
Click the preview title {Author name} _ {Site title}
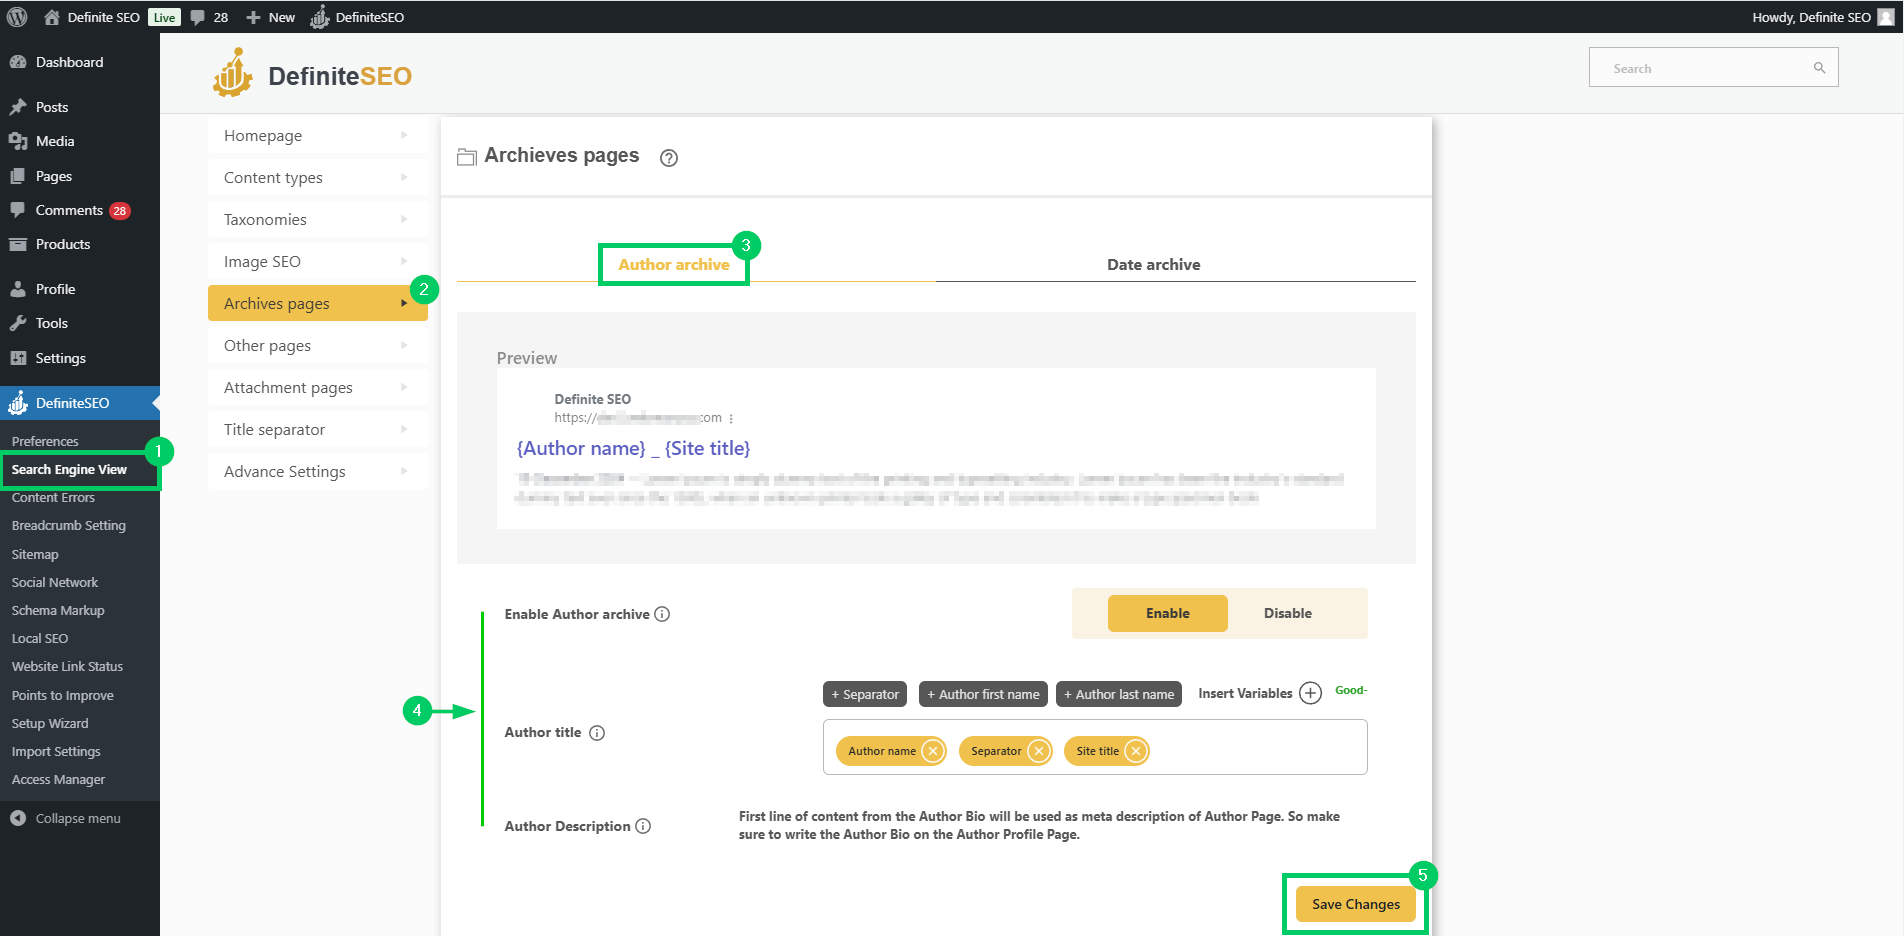[633, 449]
